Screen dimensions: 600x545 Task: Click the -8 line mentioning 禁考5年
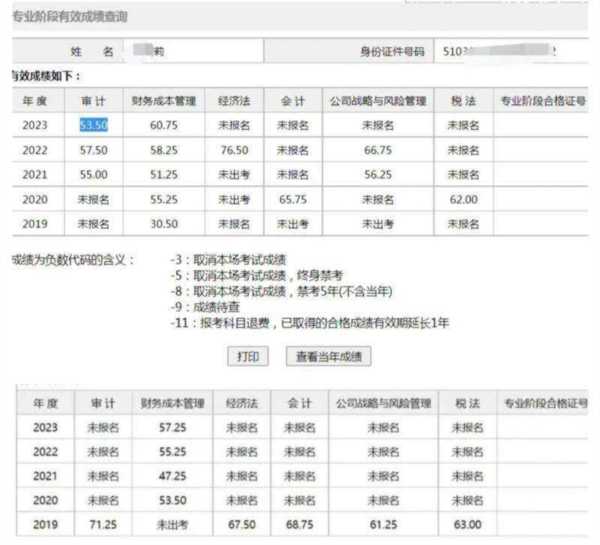click(281, 291)
